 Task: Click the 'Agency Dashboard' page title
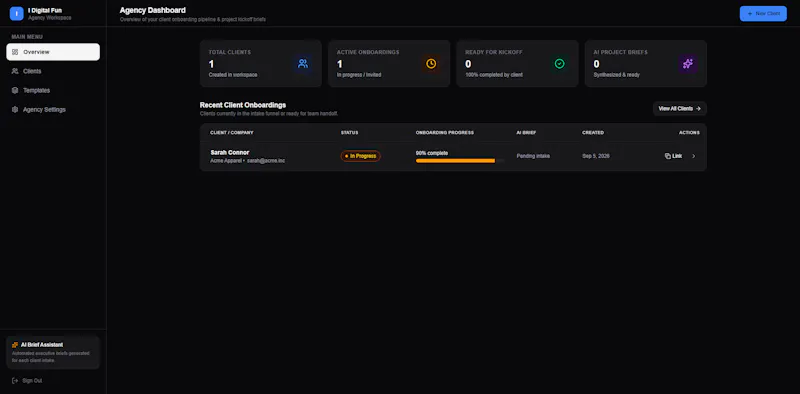[153, 10]
